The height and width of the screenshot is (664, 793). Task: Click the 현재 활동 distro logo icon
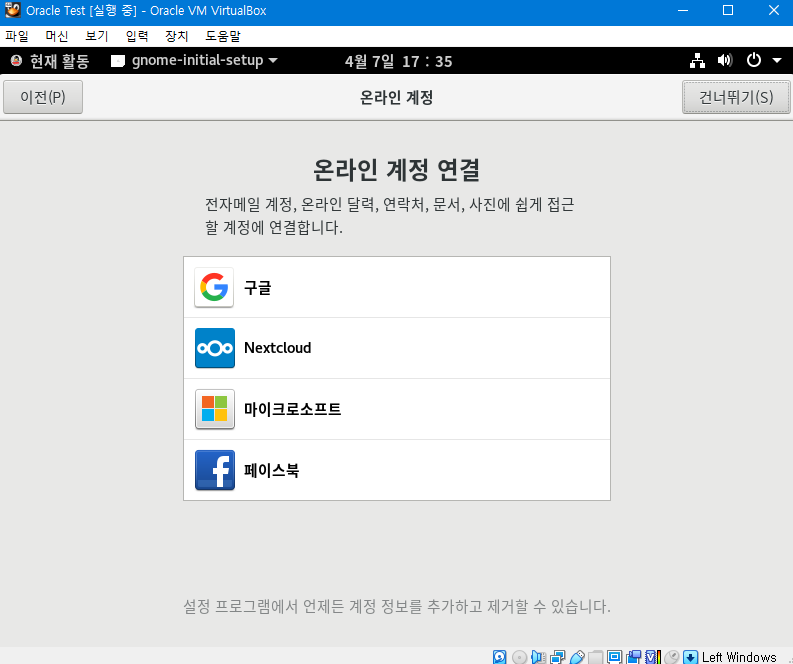click(17, 61)
